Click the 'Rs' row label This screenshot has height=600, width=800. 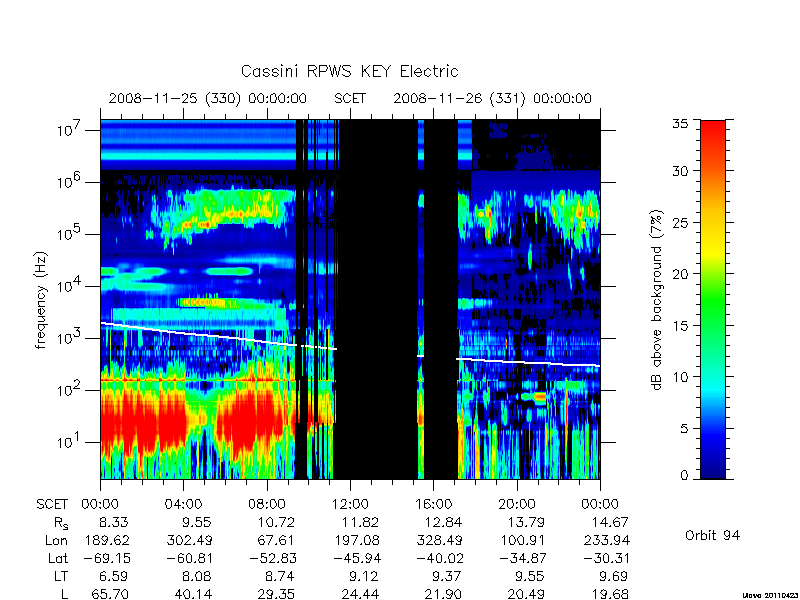point(61,523)
